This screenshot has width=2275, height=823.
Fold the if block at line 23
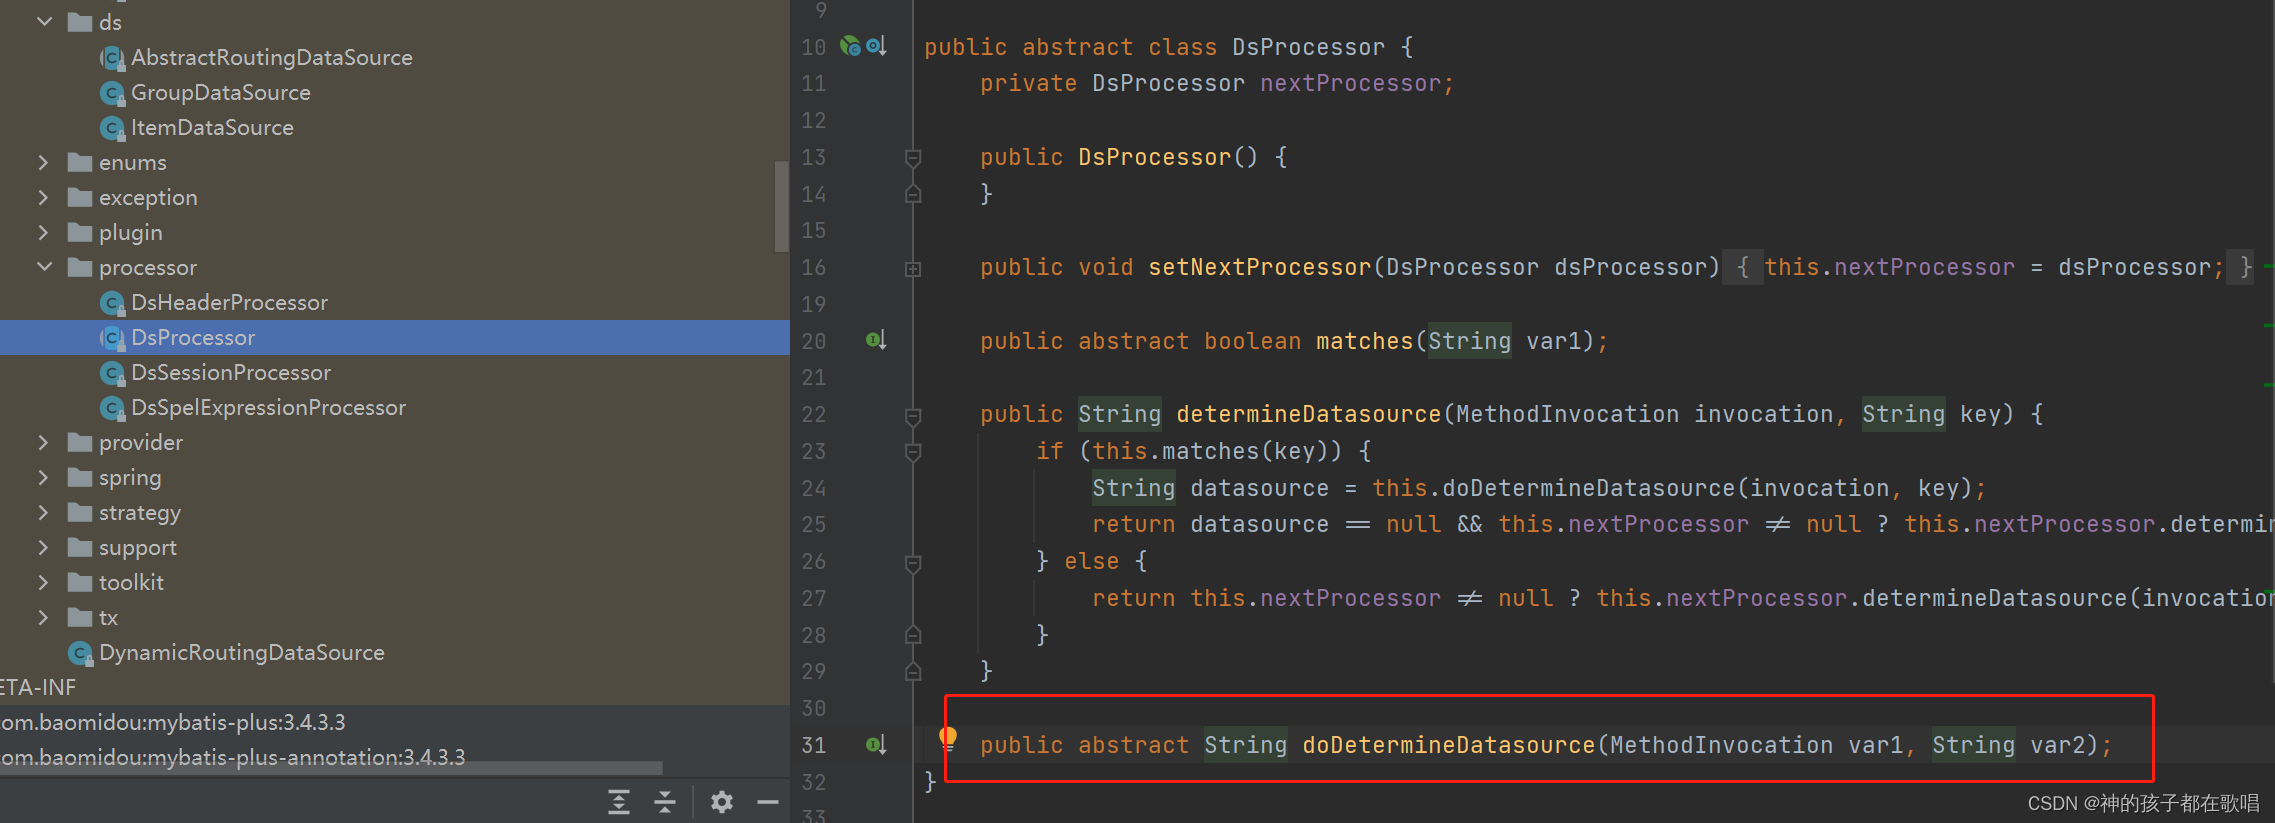point(913,452)
